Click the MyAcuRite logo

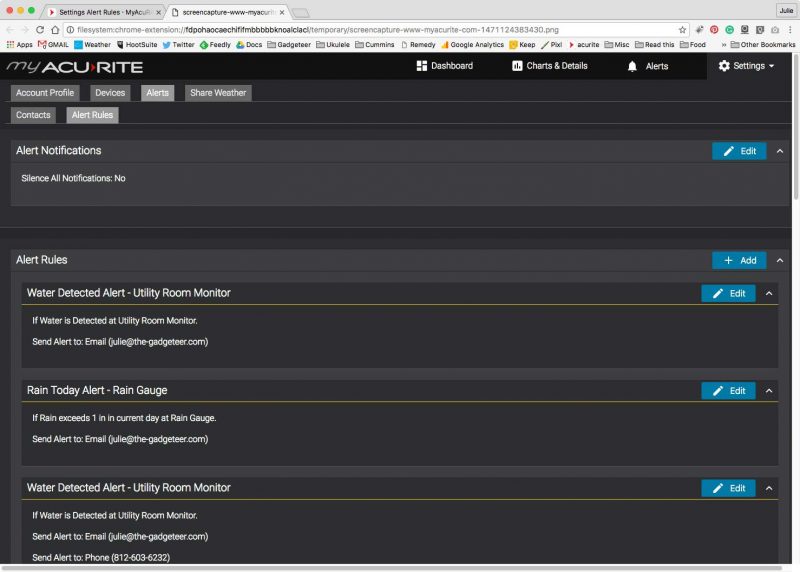pos(75,67)
